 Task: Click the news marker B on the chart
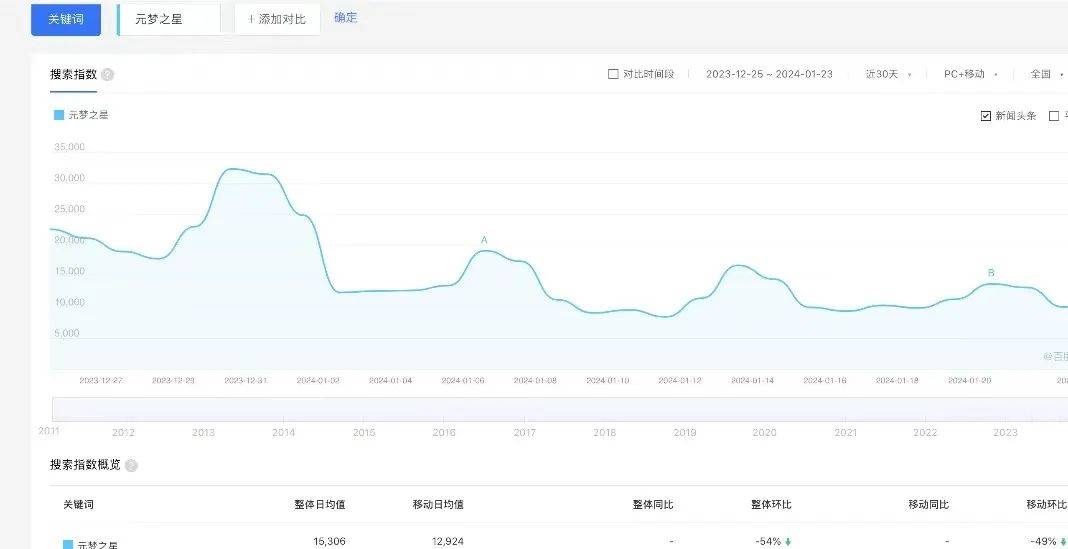(991, 273)
